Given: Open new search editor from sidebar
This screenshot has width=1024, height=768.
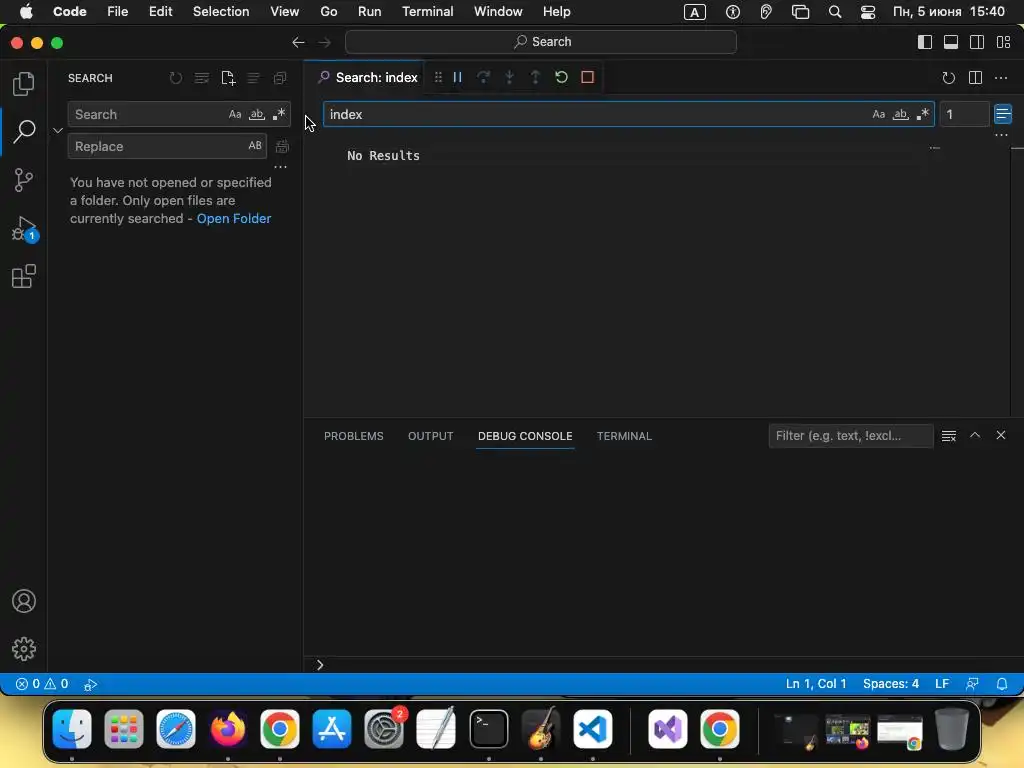Looking at the screenshot, I should [x=228, y=78].
